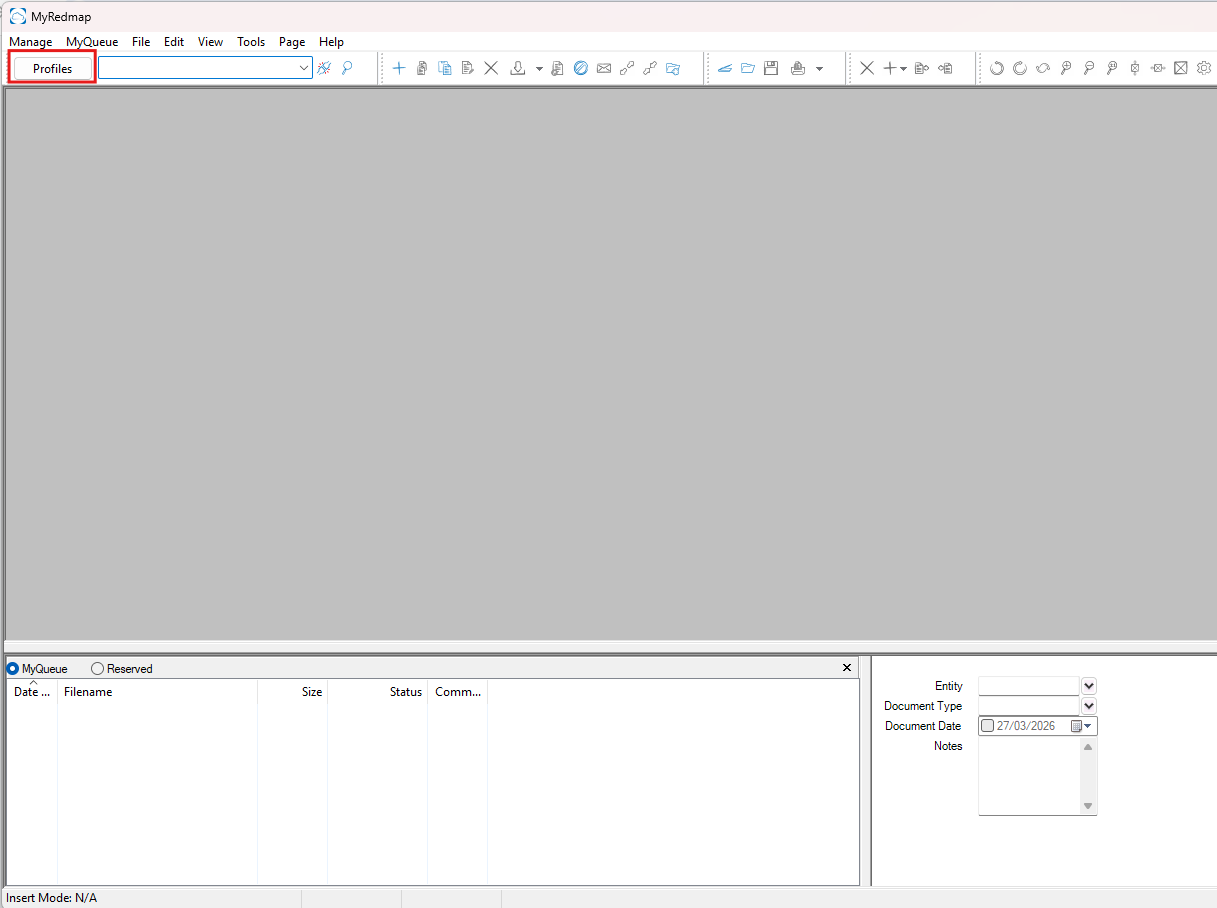This screenshot has width=1217, height=908.
Task: Click the email envelope toolbar icon
Action: (x=604, y=68)
